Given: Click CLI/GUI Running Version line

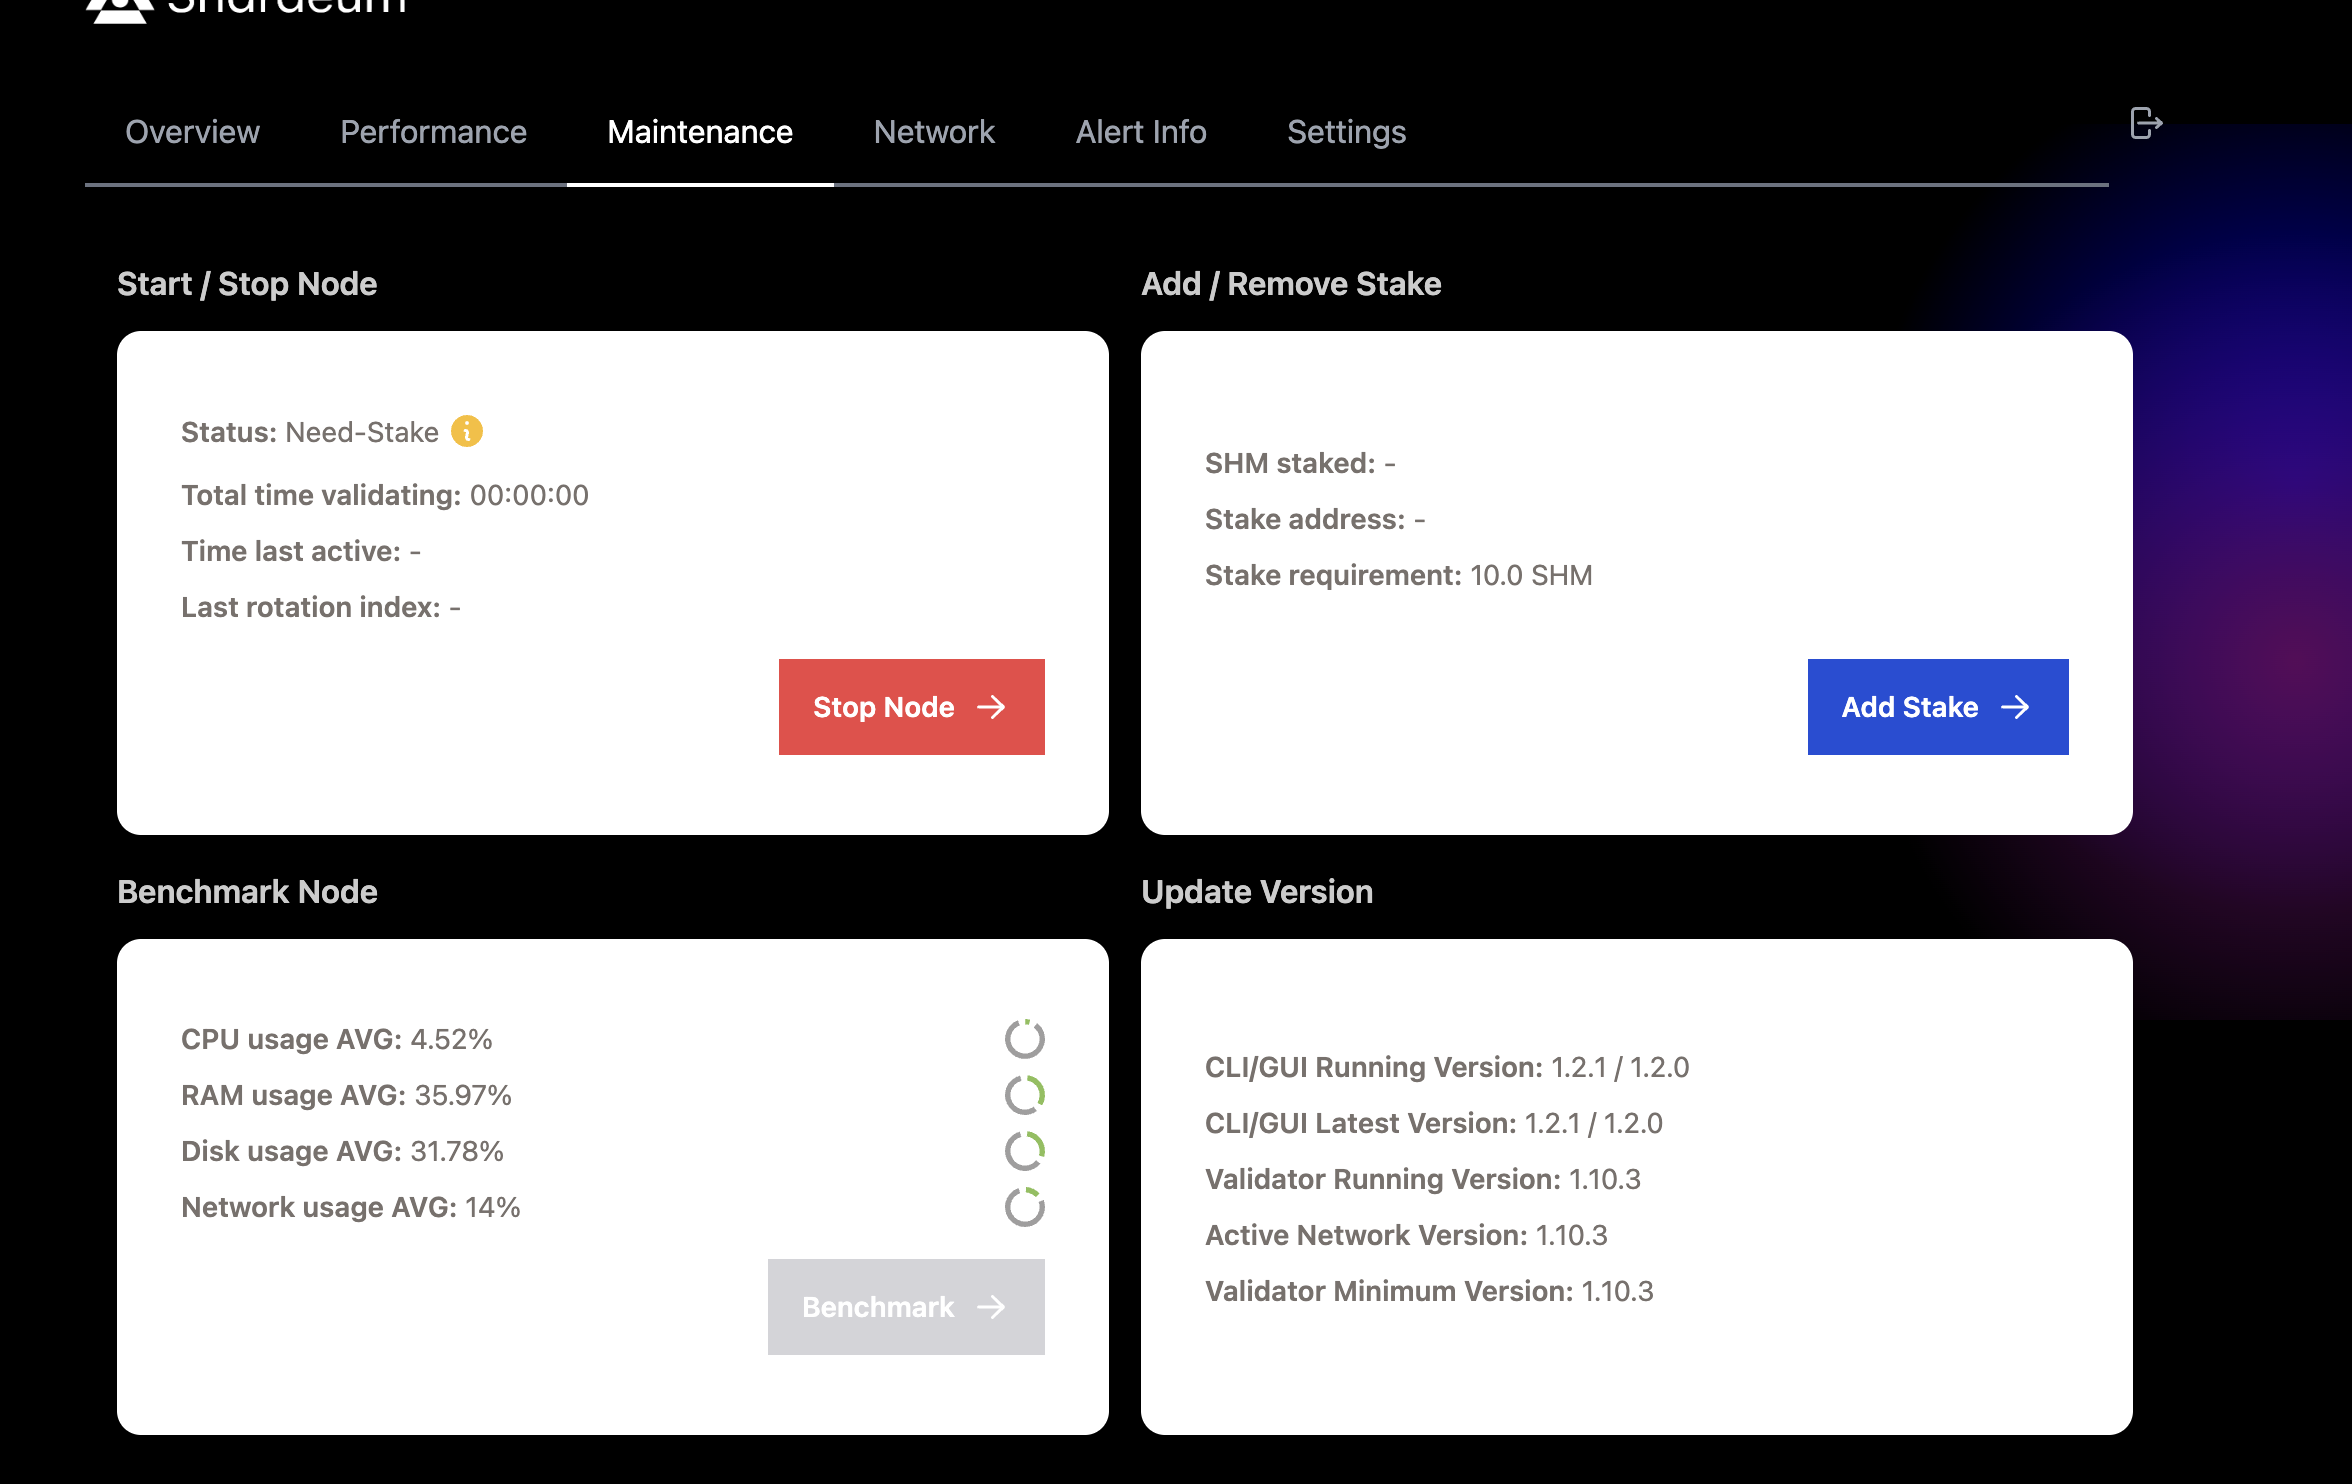Looking at the screenshot, I should (x=1447, y=1067).
